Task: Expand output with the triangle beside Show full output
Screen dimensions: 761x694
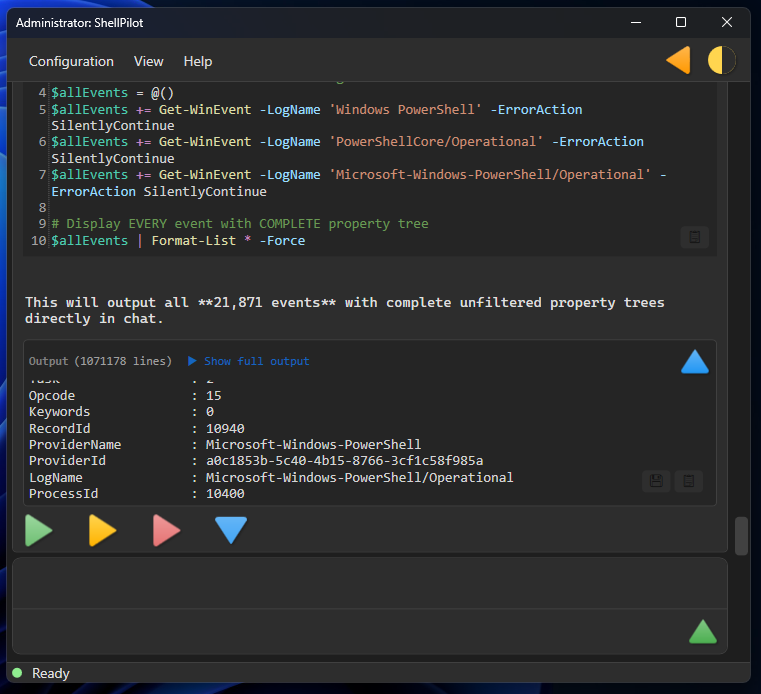Action: [x=192, y=361]
